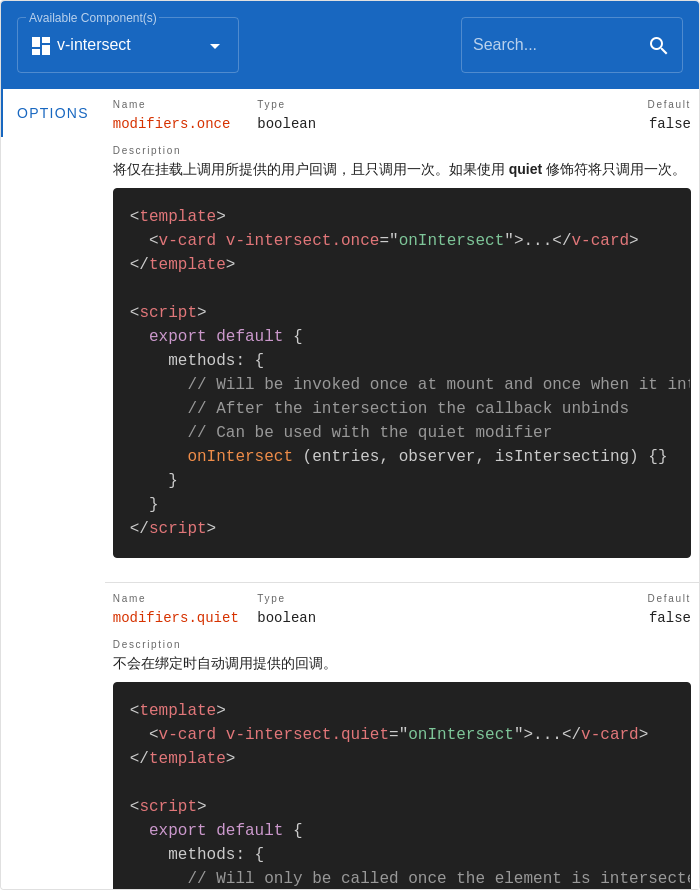
Task: Click the v-card tag in the quiet example
Action: (x=186, y=734)
